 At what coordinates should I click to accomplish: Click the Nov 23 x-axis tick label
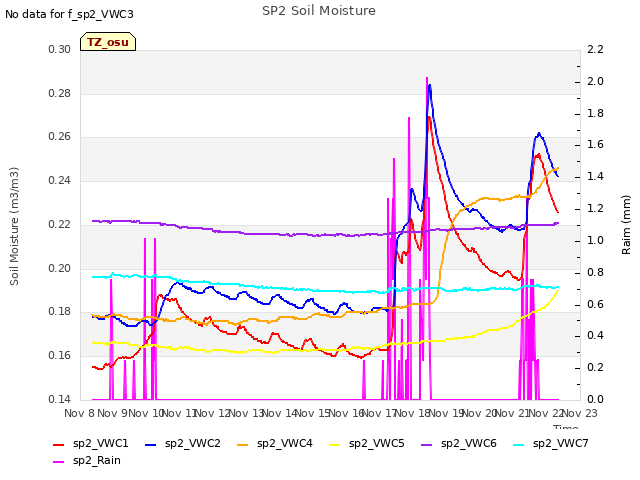coord(580,413)
